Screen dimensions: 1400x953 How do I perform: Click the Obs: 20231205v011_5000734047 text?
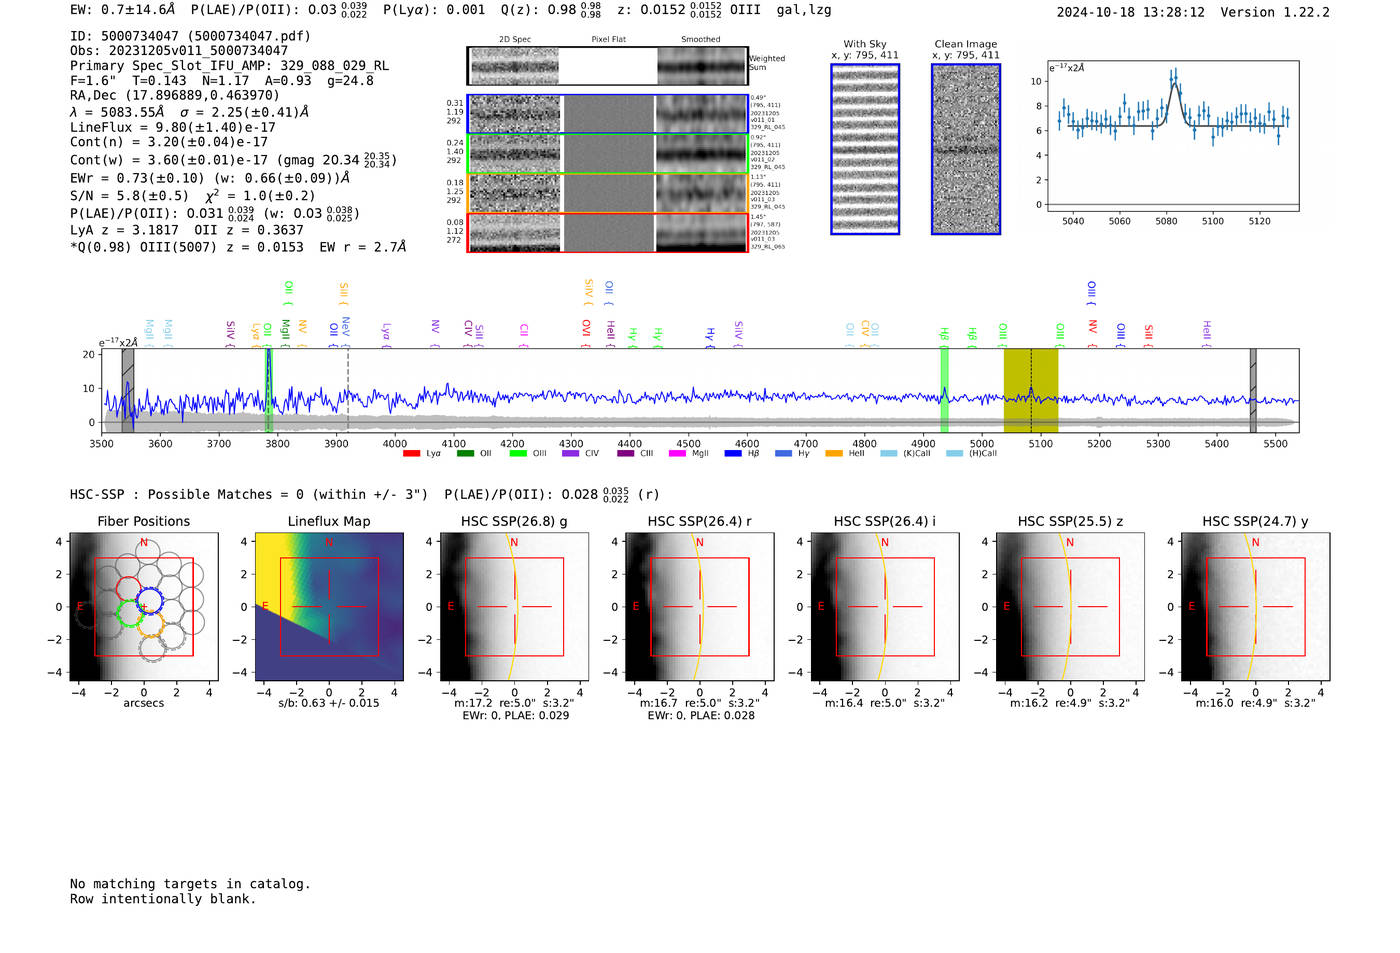click(179, 51)
